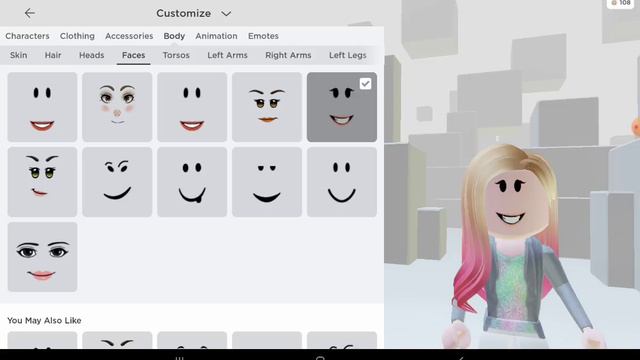Switch to the Body tab
Viewport: 640px width, 360px height.
tap(174, 36)
